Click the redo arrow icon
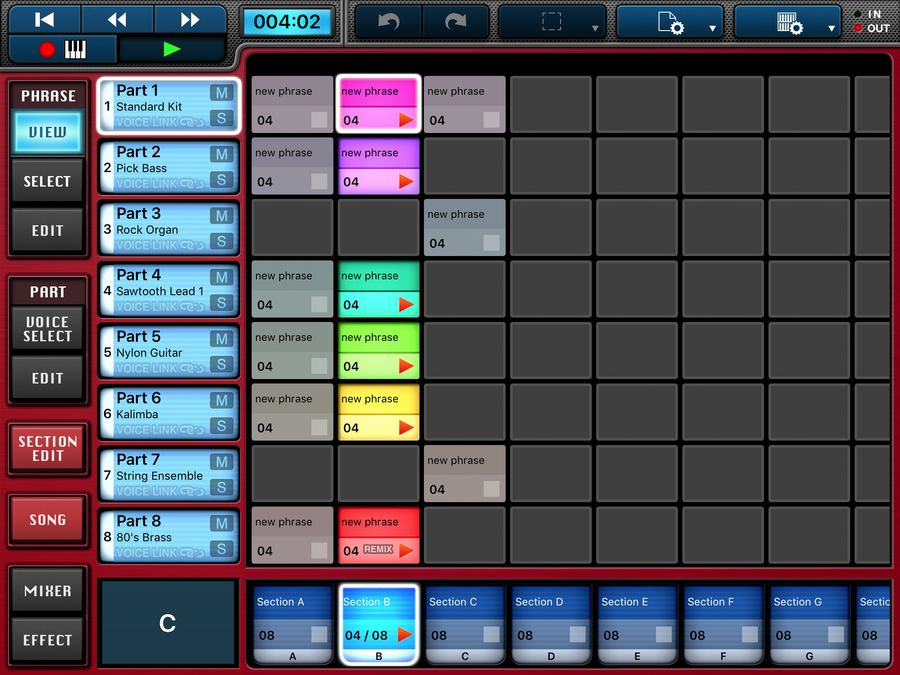The image size is (900, 675). (455, 21)
